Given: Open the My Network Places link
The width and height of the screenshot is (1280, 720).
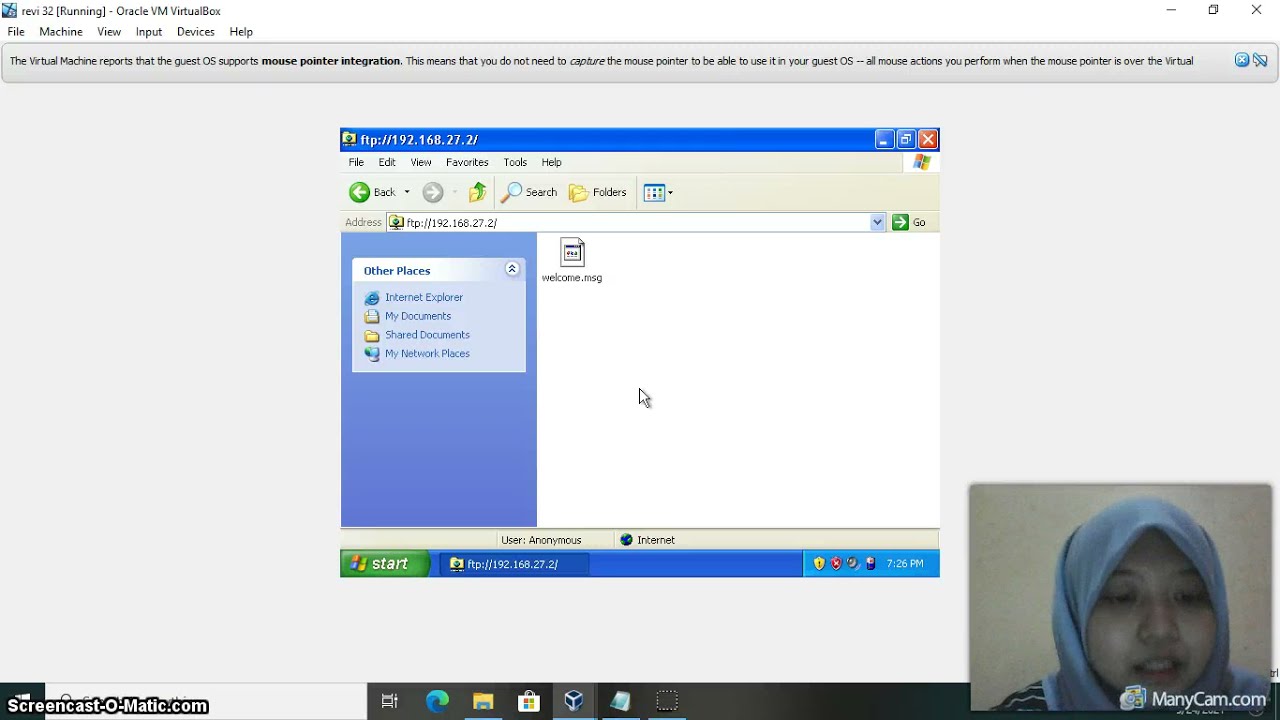Looking at the screenshot, I should (x=427, y=354).
